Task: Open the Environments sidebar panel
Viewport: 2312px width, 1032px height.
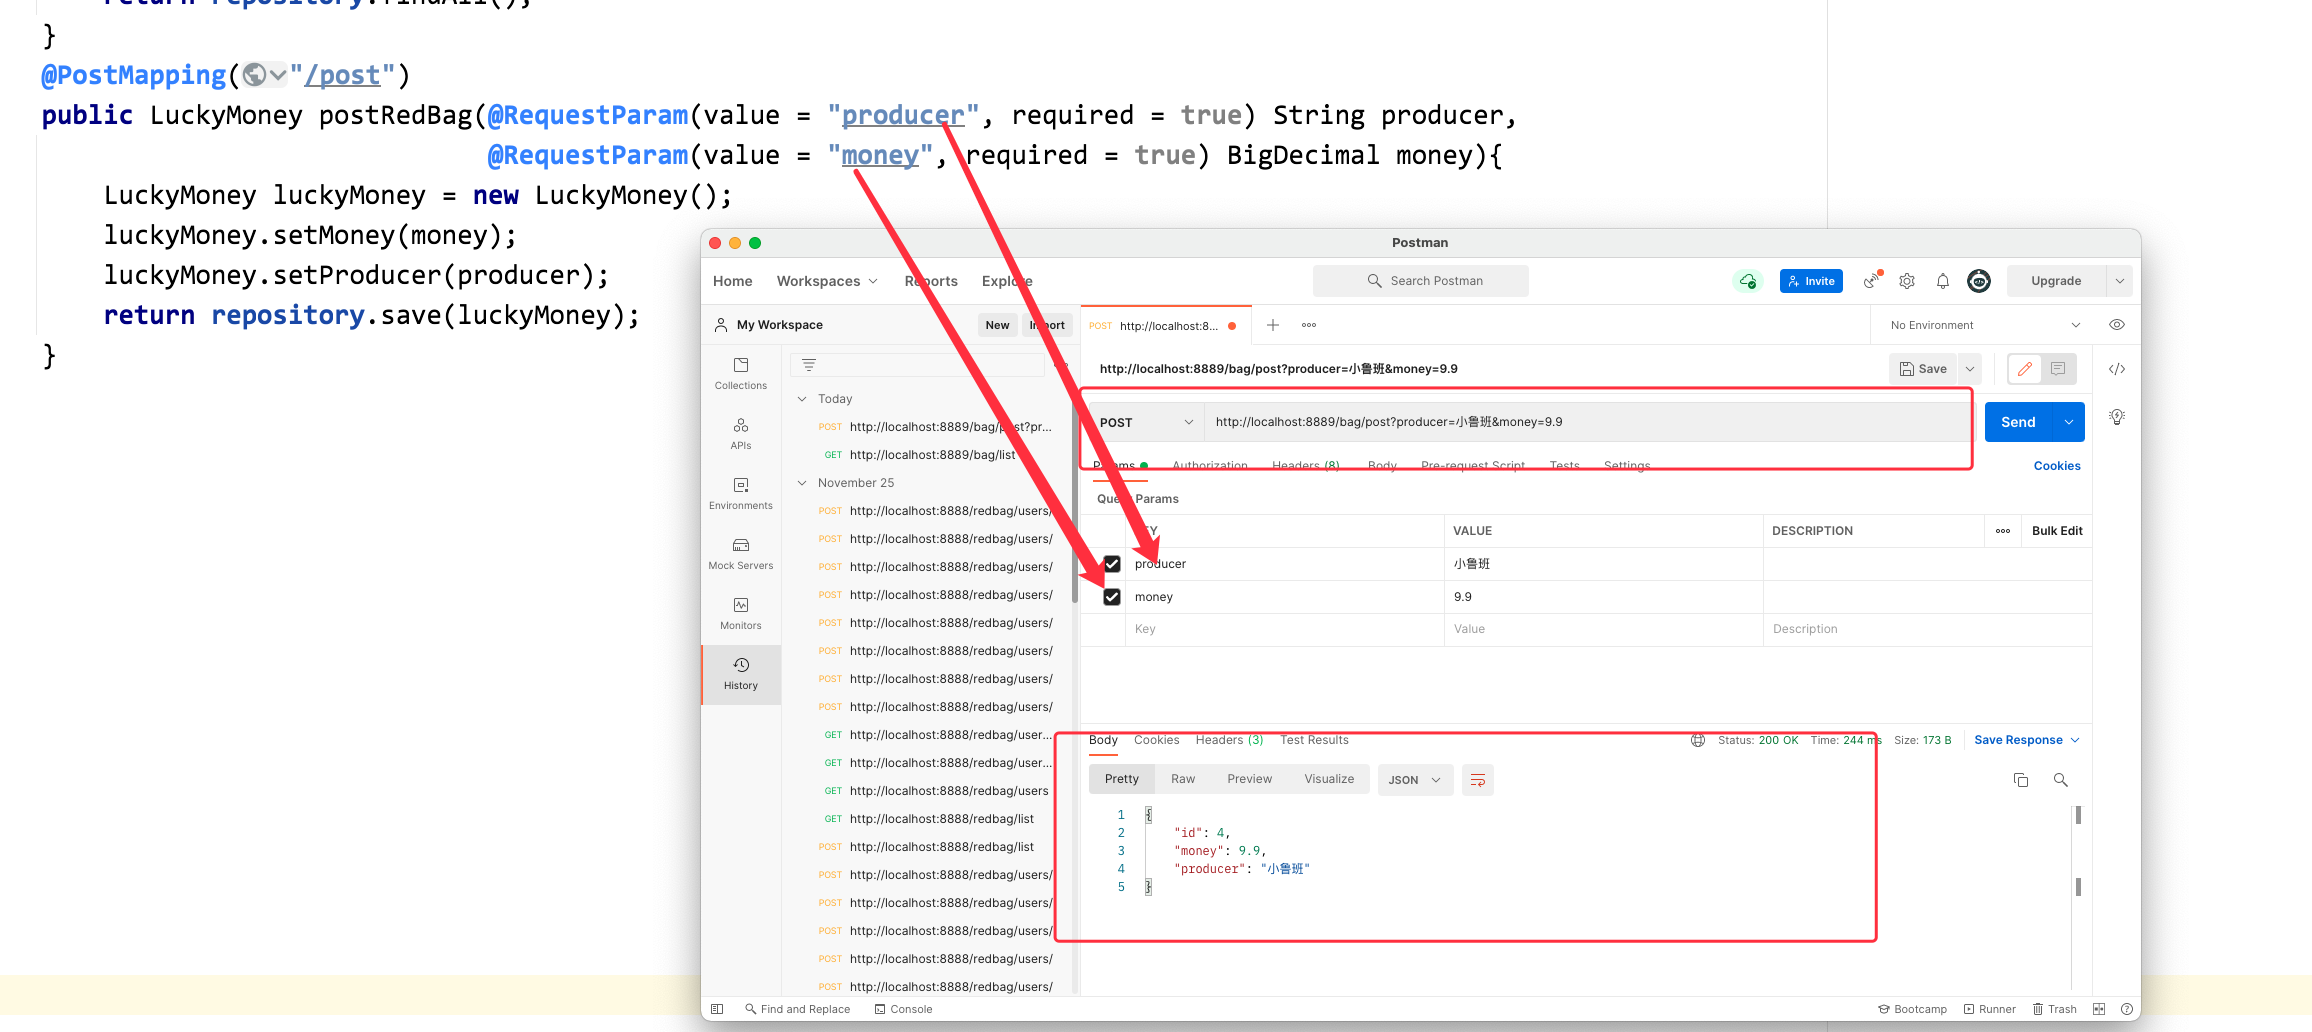Action: pyautogui.click(x=741, y=494)
